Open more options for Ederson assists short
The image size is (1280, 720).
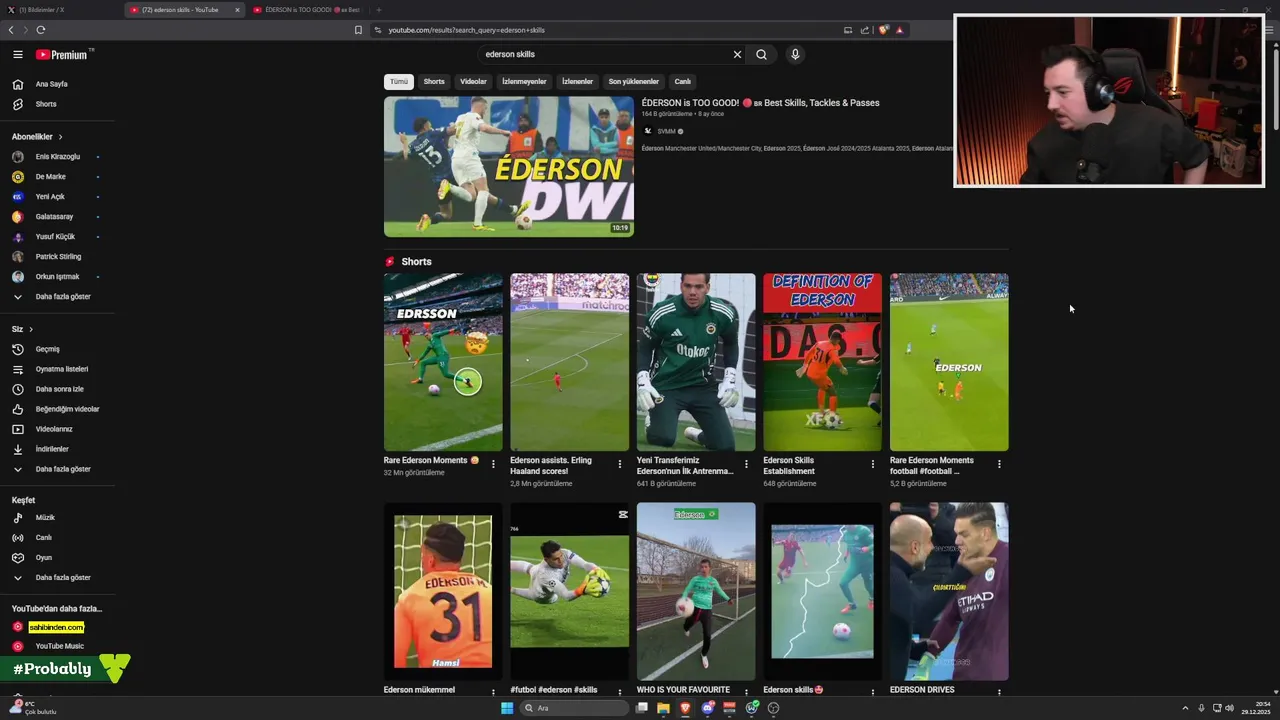pos(619,464)
